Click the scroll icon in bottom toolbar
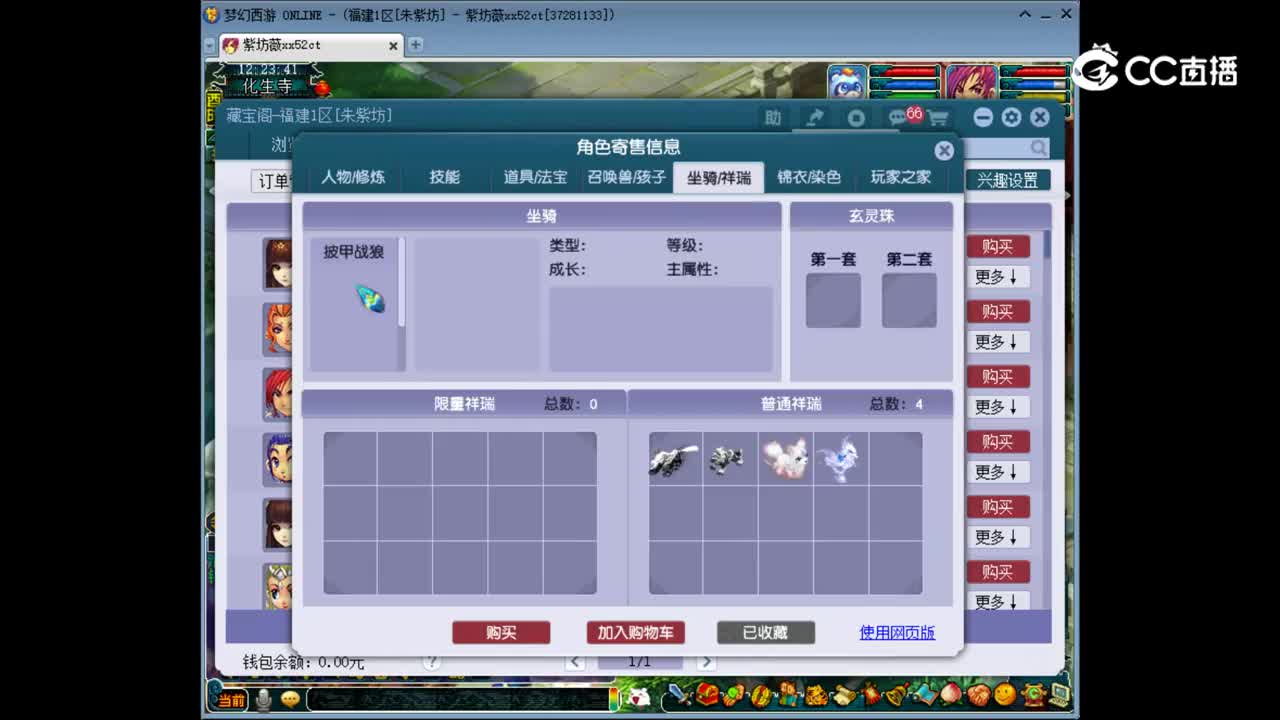The height and width of the screenshot is (720, 1280). coord(843,694)
